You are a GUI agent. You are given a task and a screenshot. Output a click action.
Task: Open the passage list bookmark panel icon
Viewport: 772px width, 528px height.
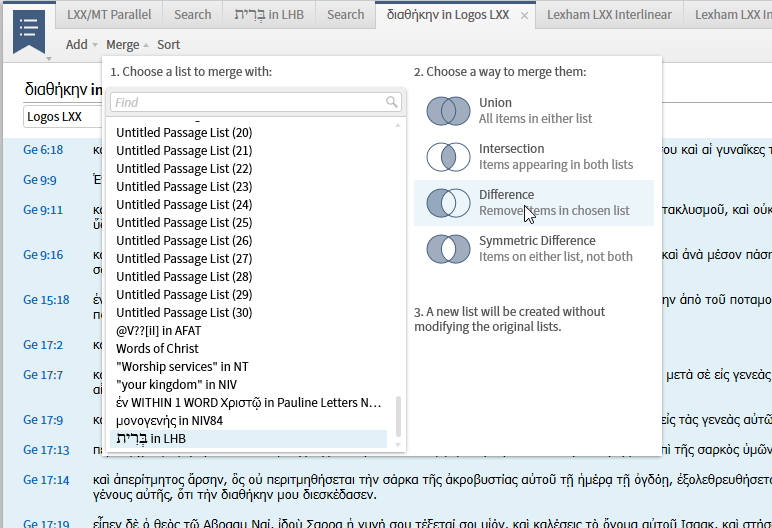coord(29,32)
